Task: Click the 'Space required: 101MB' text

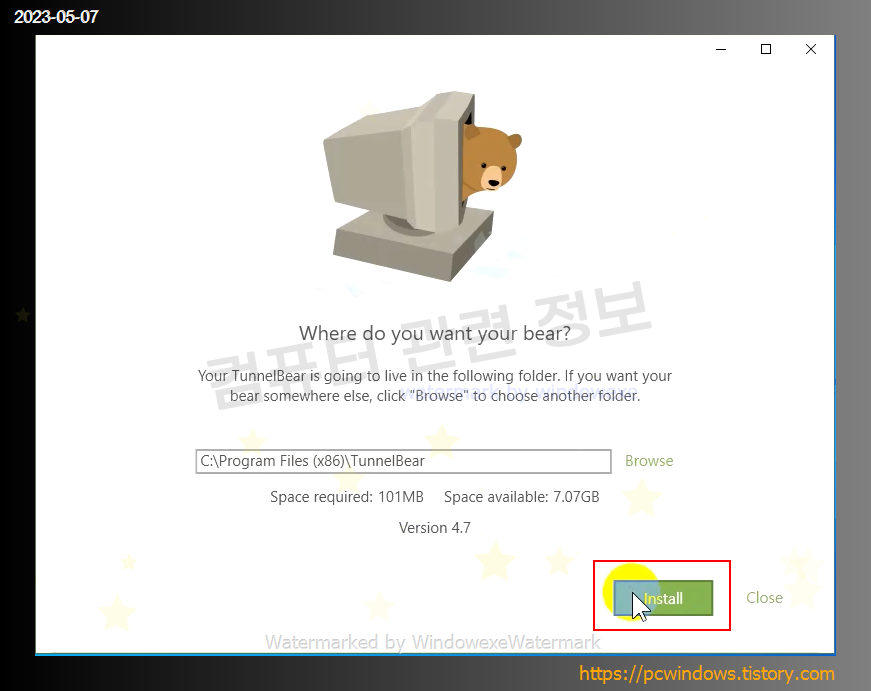Action: [x=347, y=497]
